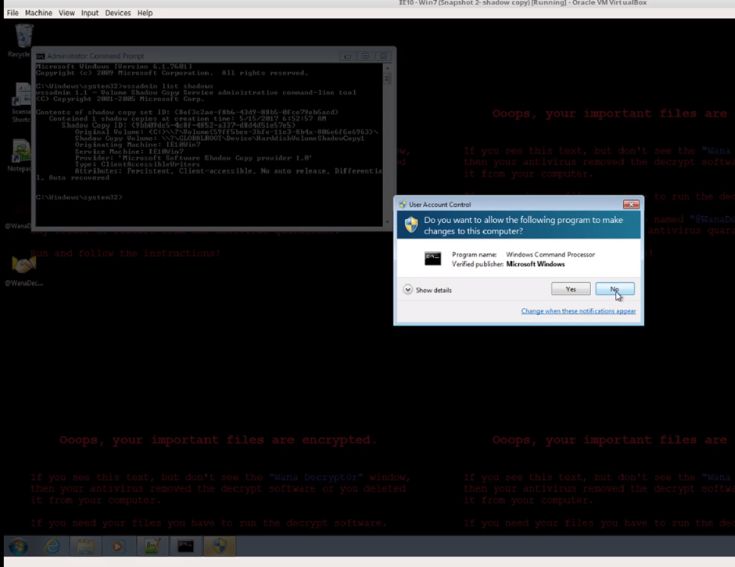
Task: Switch to Command Prompt taskbar button
Action: coord(186,546)
